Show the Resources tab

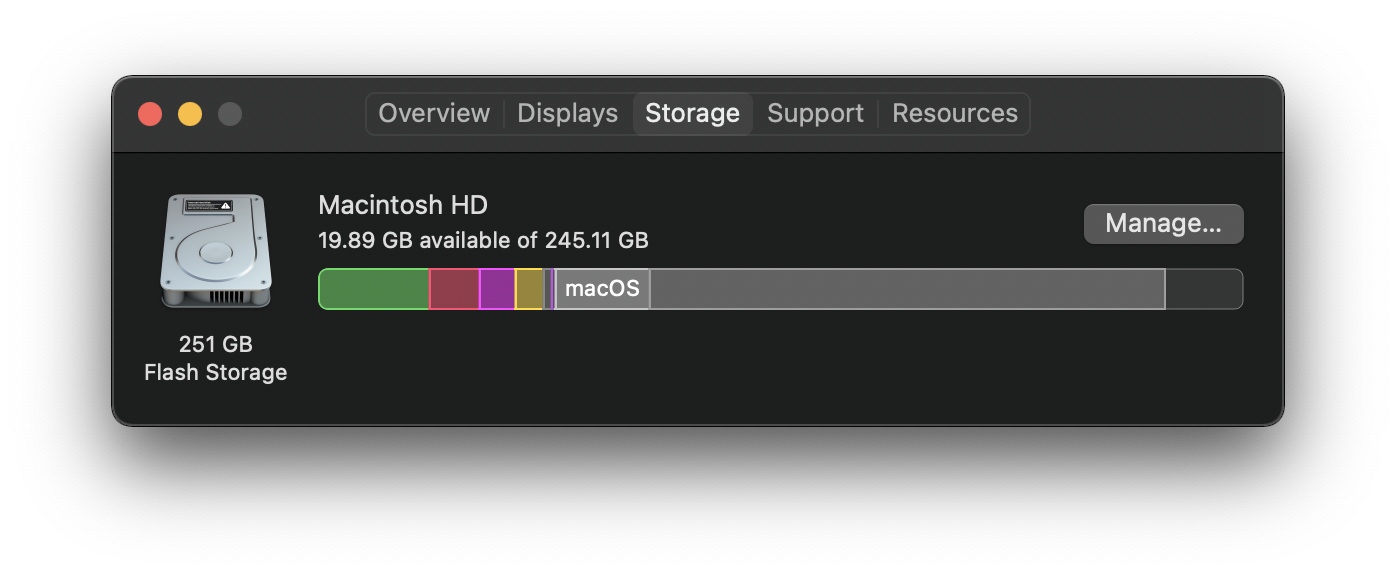point(954,114)
